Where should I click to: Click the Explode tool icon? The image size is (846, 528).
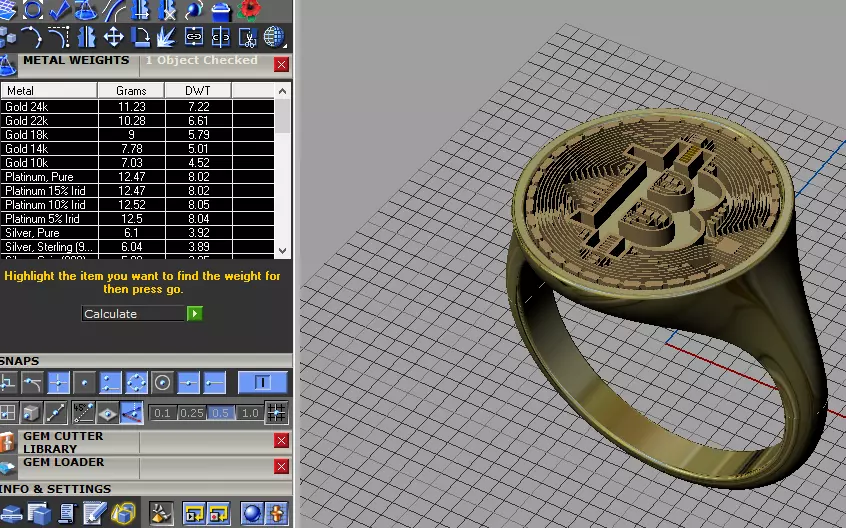(166, 37)
